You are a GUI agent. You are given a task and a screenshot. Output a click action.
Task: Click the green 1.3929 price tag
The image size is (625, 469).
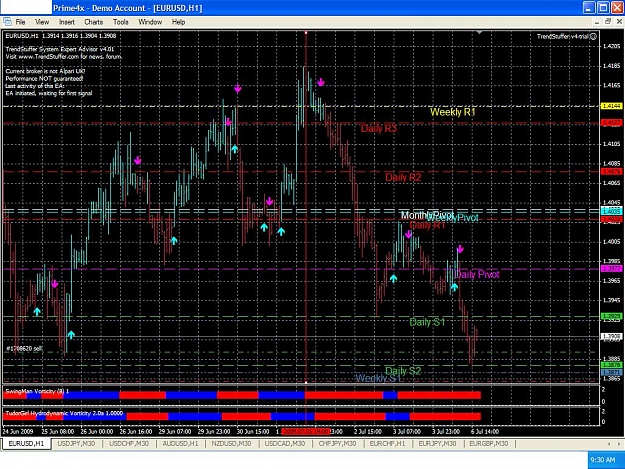pyautogui.click(x=611, y=316)
